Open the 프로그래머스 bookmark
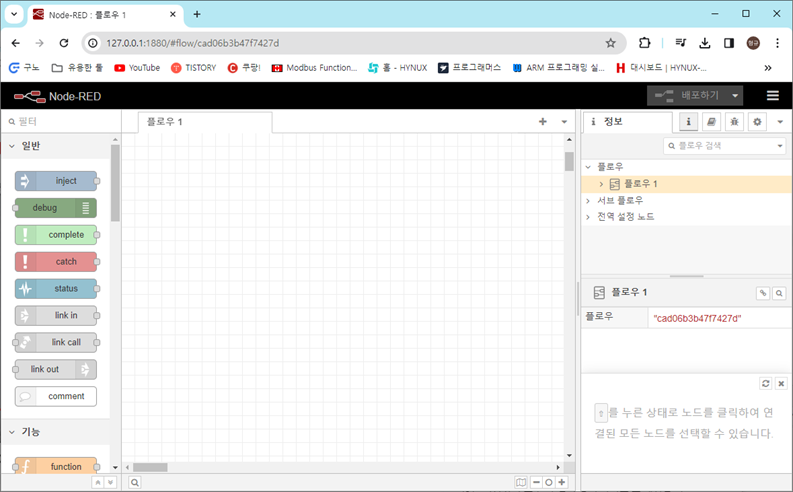This screenshot has width=793, height=492. [469, 68]
